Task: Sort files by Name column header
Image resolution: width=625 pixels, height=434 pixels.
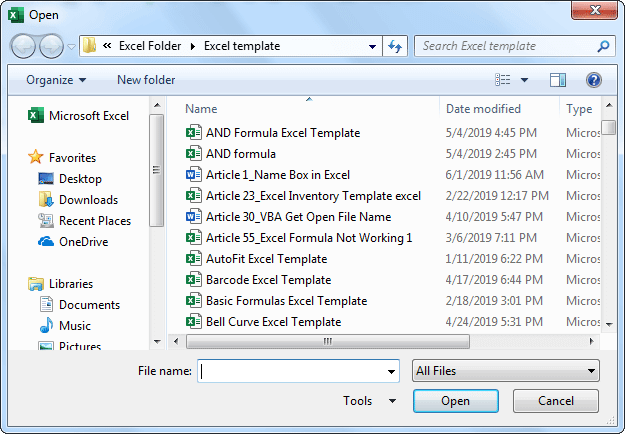Action: [201, 109]
